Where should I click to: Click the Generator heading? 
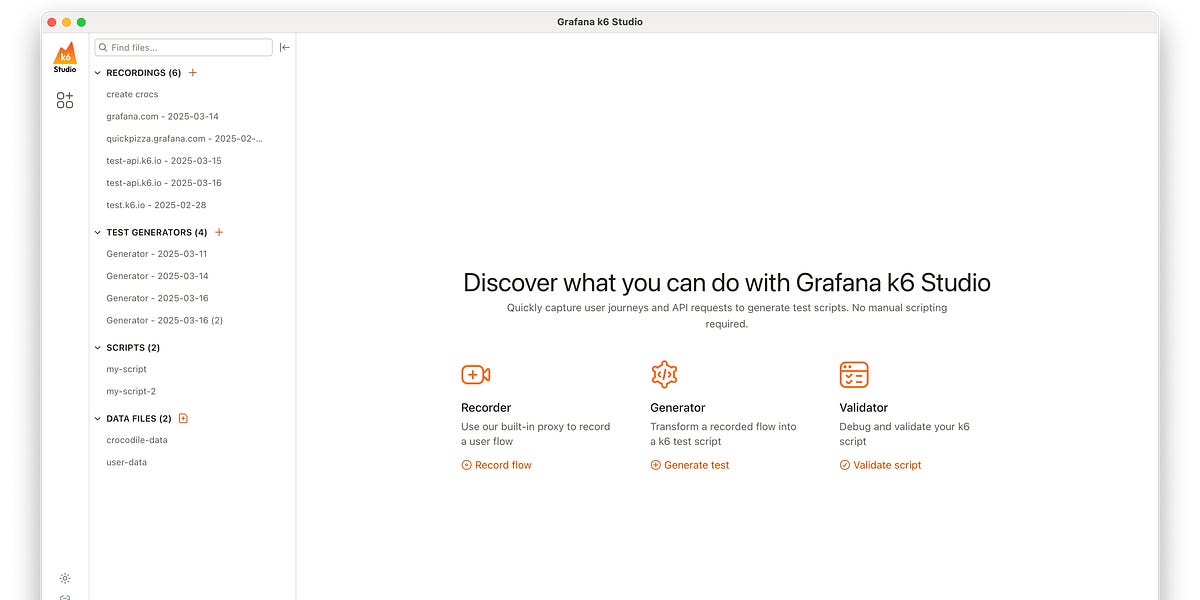click(678, 408)
